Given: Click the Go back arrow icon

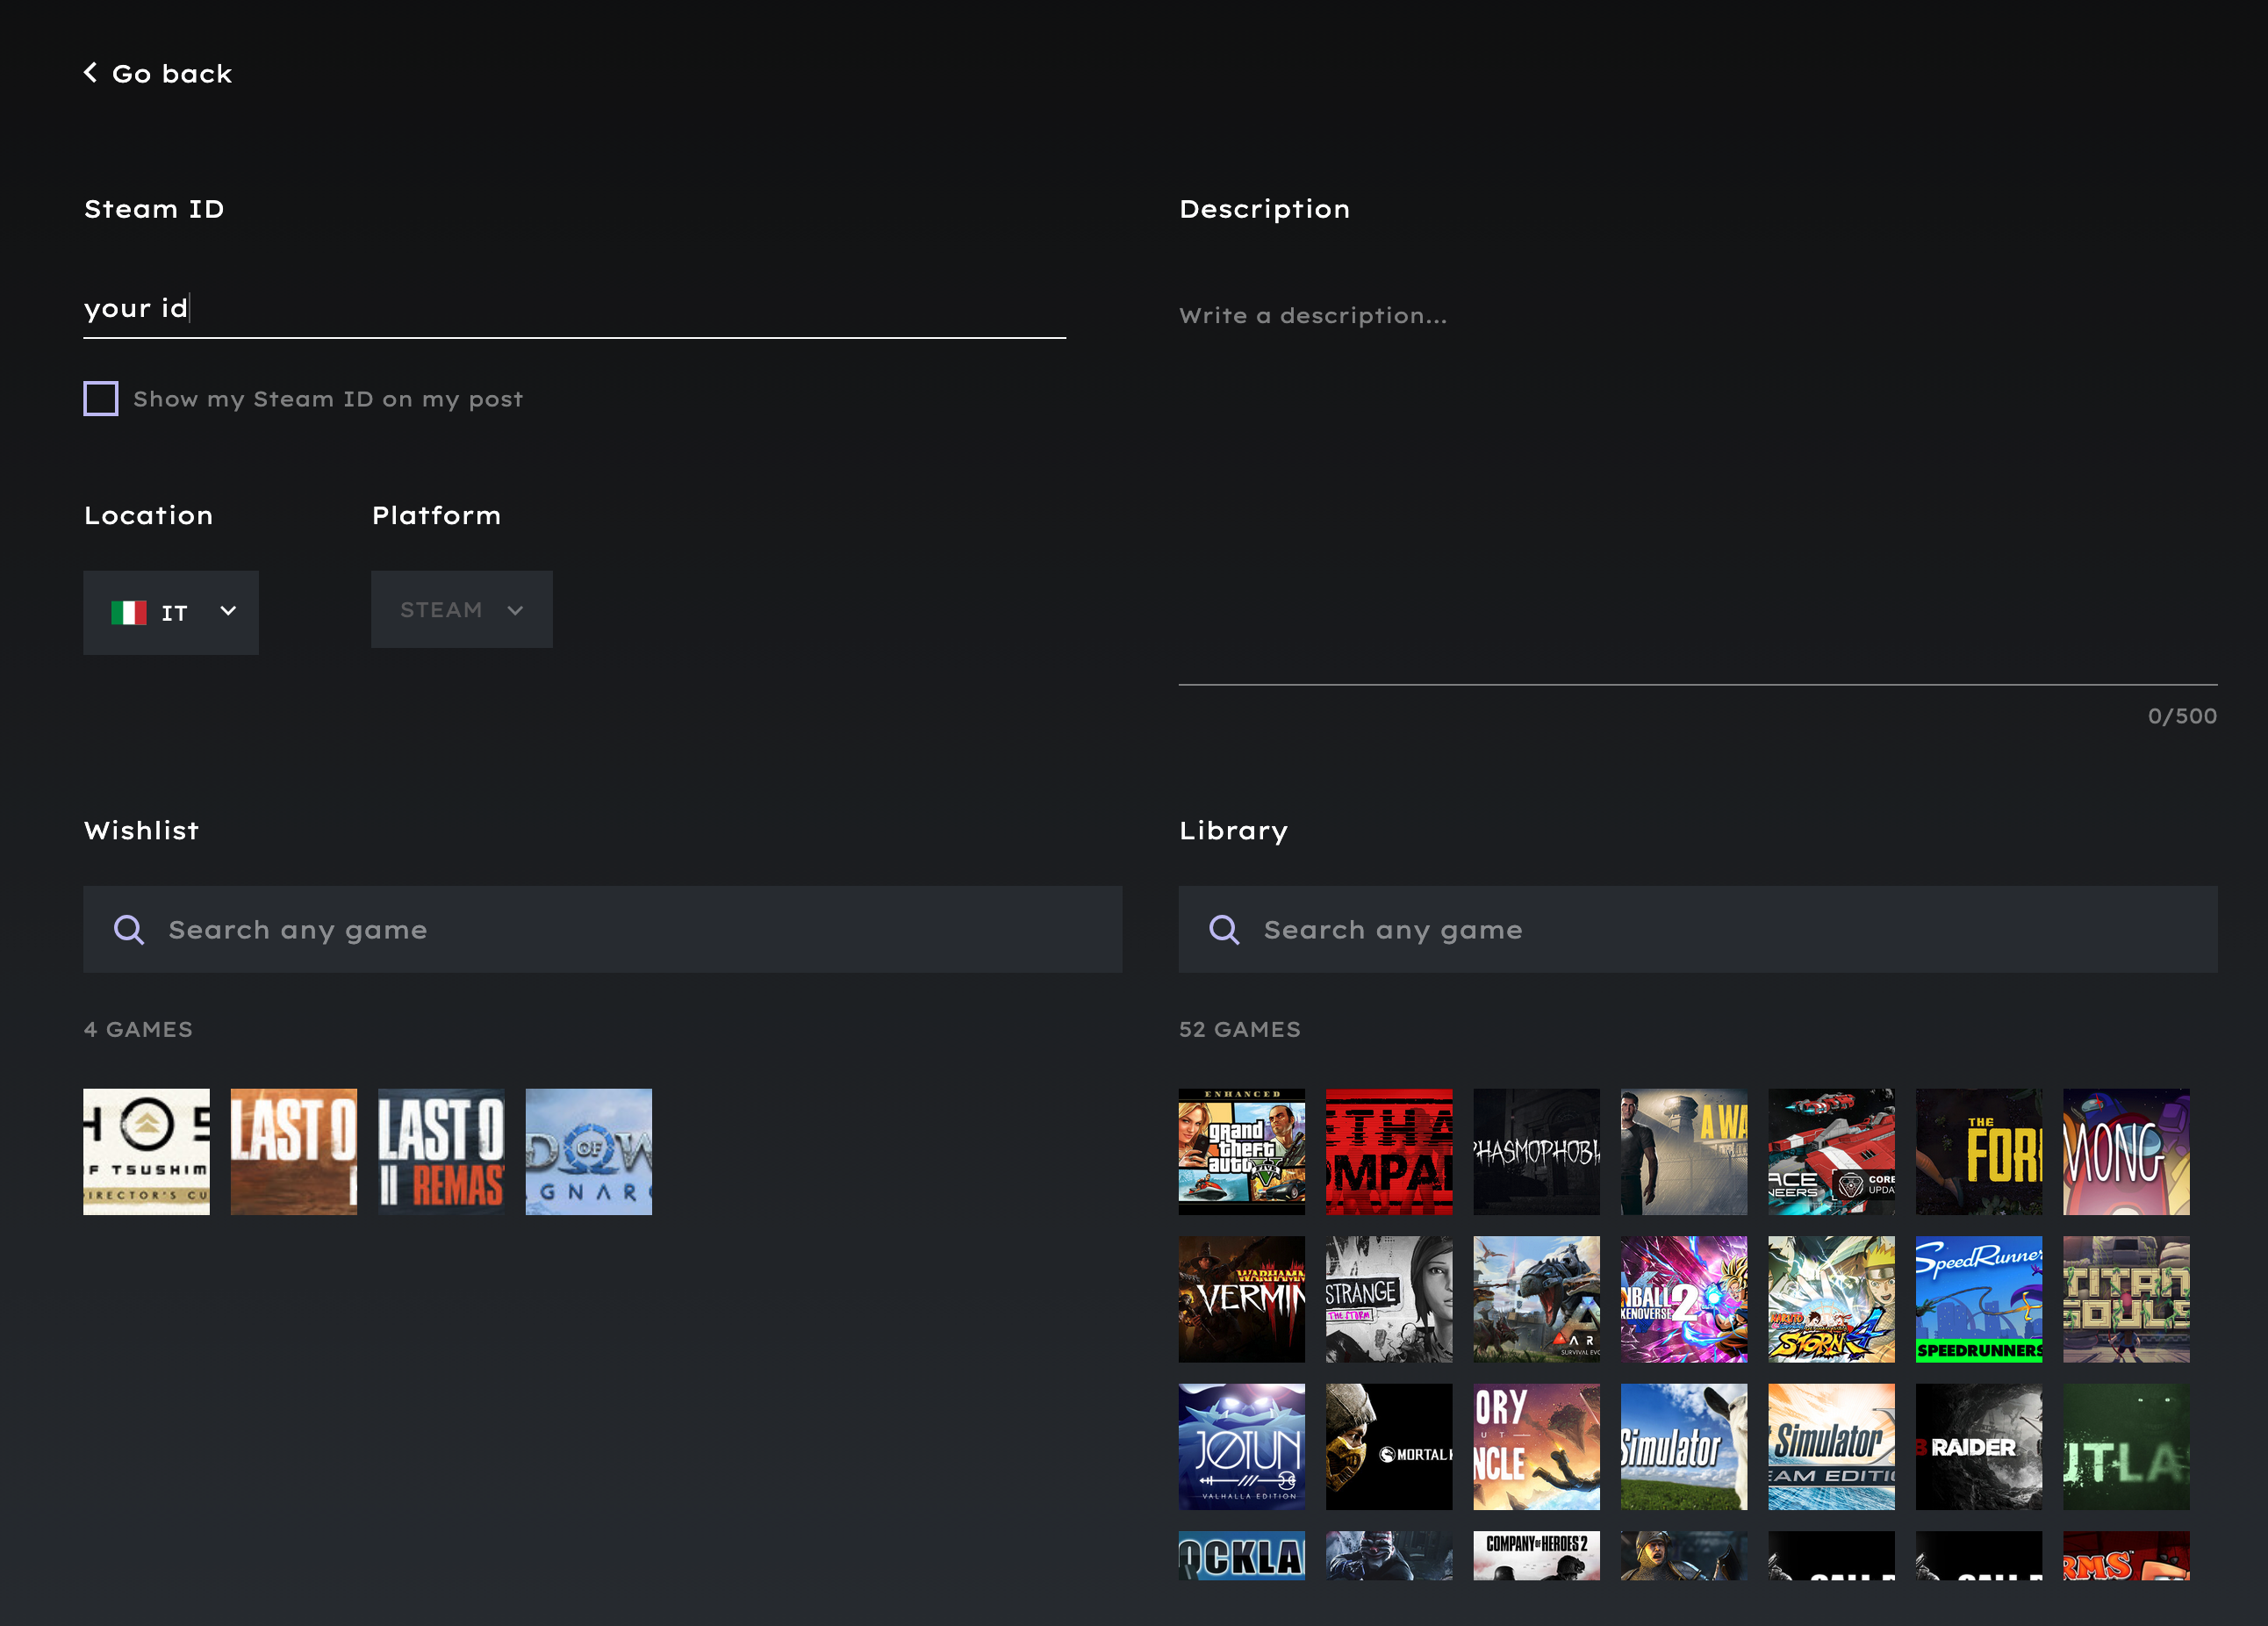Looking at the screenshot, I should tap(90, 72).
